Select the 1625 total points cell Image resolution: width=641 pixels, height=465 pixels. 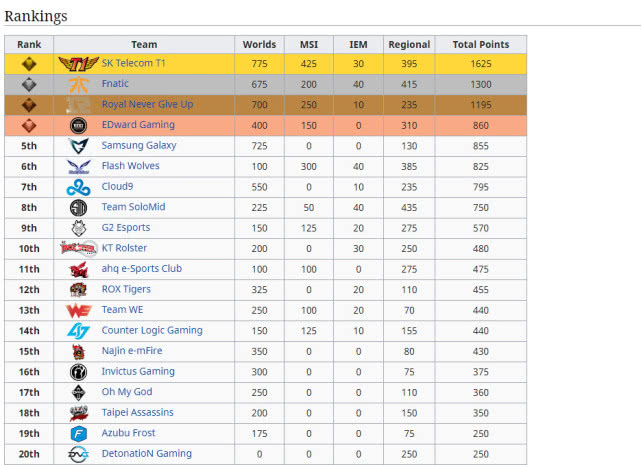point(481,64)
